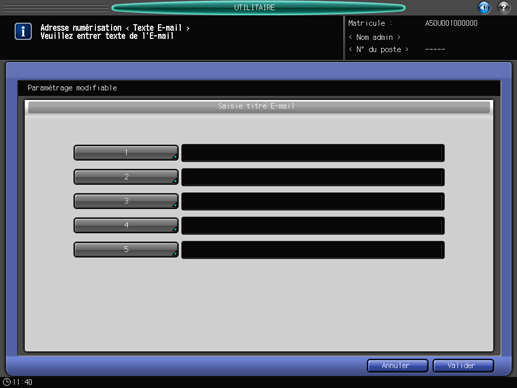The height and width of the screenshot is (388, 517).
Task: Click the black text field beside button 4
Action: [x=313, y=226]
